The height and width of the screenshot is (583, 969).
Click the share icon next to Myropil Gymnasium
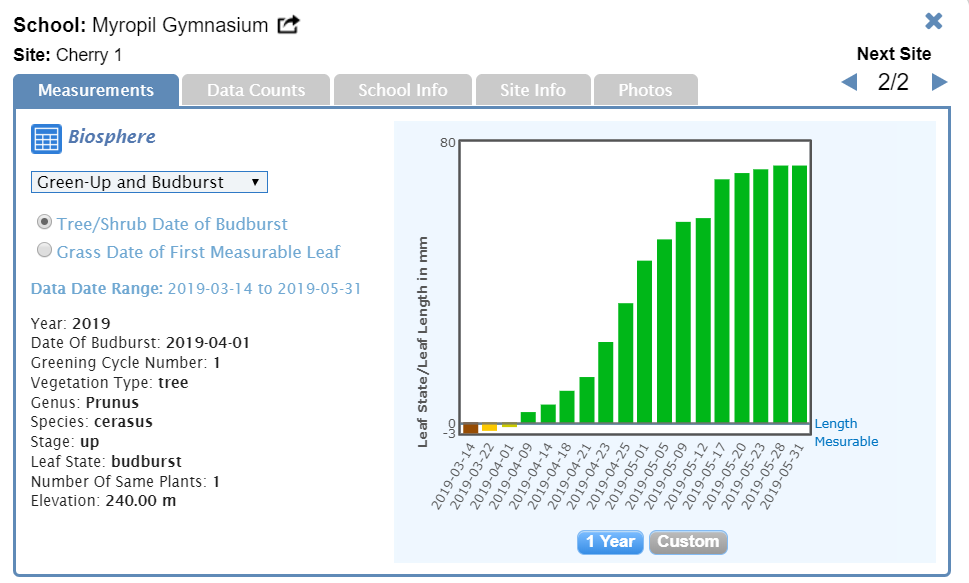[x=288, y=25]
